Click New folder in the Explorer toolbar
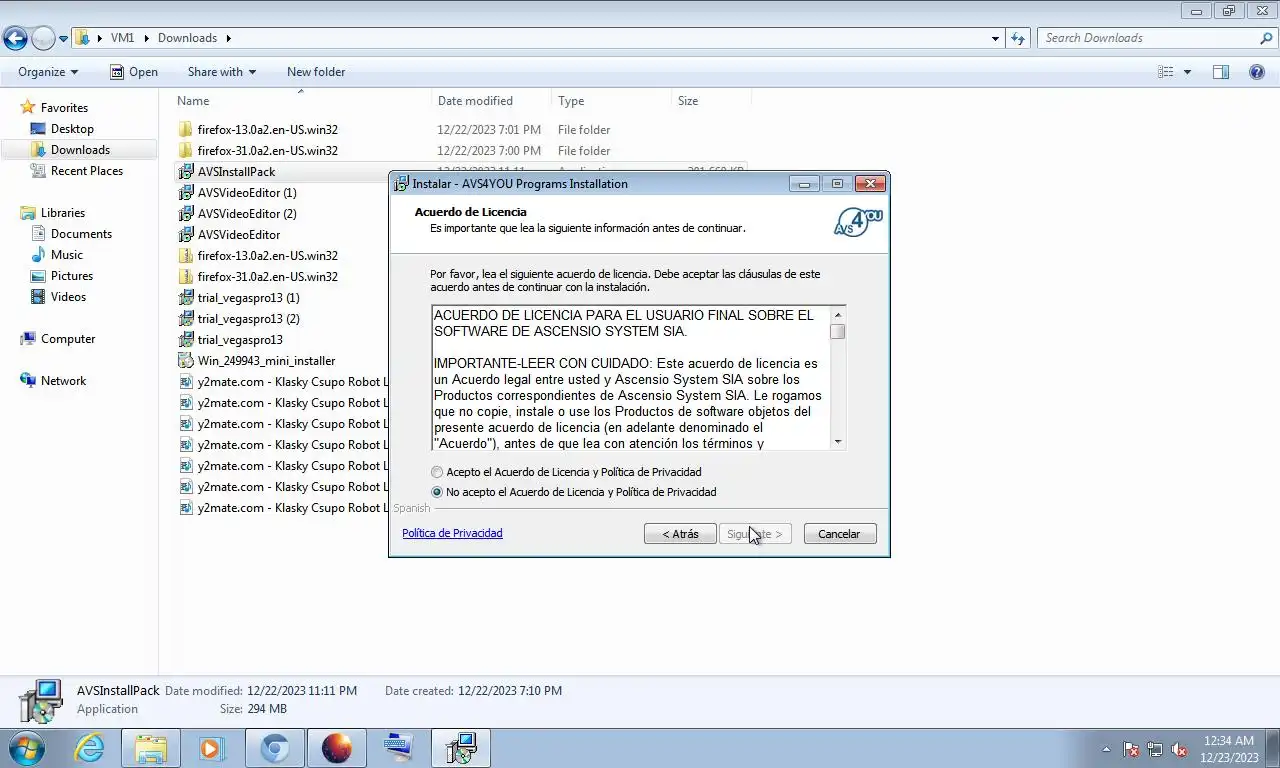1280x768 pixels. coord(316,72)
